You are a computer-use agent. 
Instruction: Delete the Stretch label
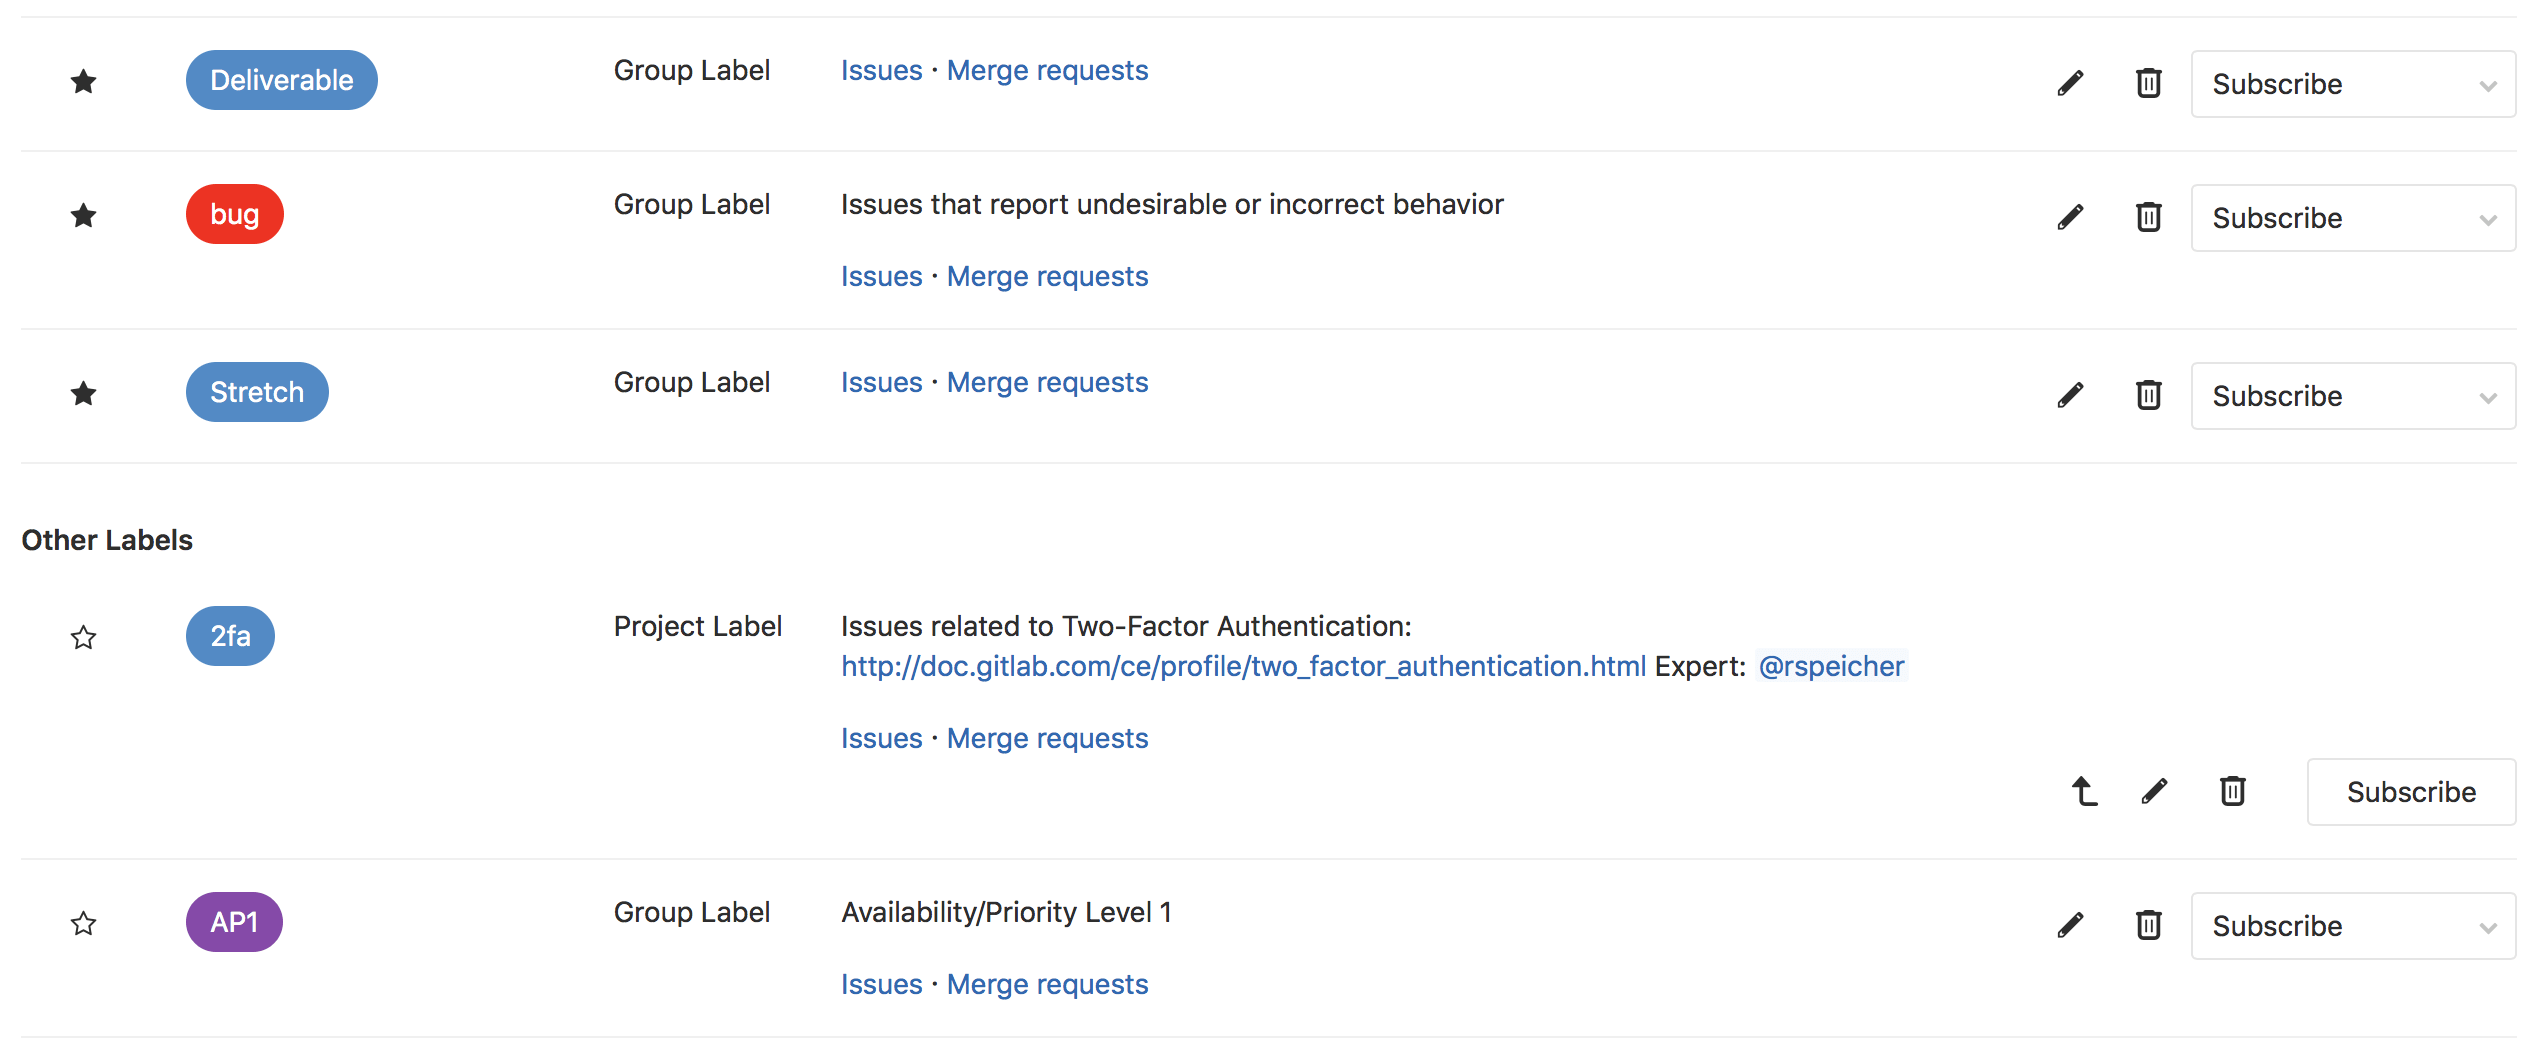tap(2148, 394)
